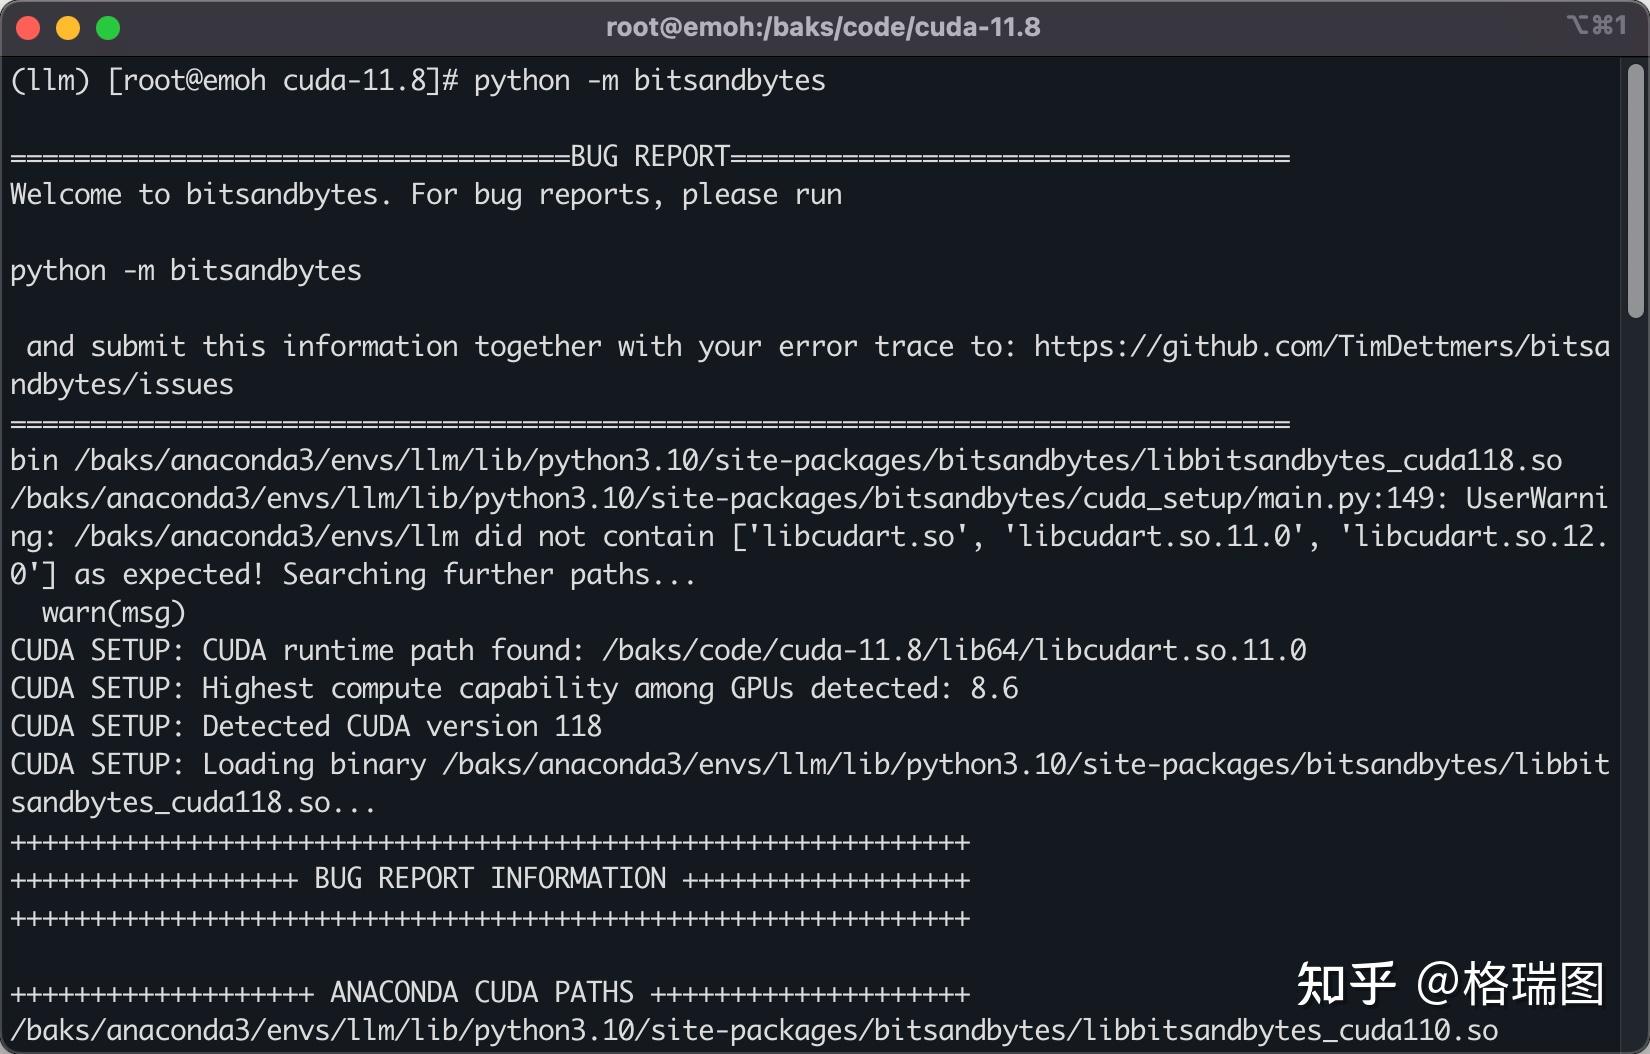
Task: Click the window title root@emoh:/baks/code/cuda-11.8
Action: tap(823, 27)
